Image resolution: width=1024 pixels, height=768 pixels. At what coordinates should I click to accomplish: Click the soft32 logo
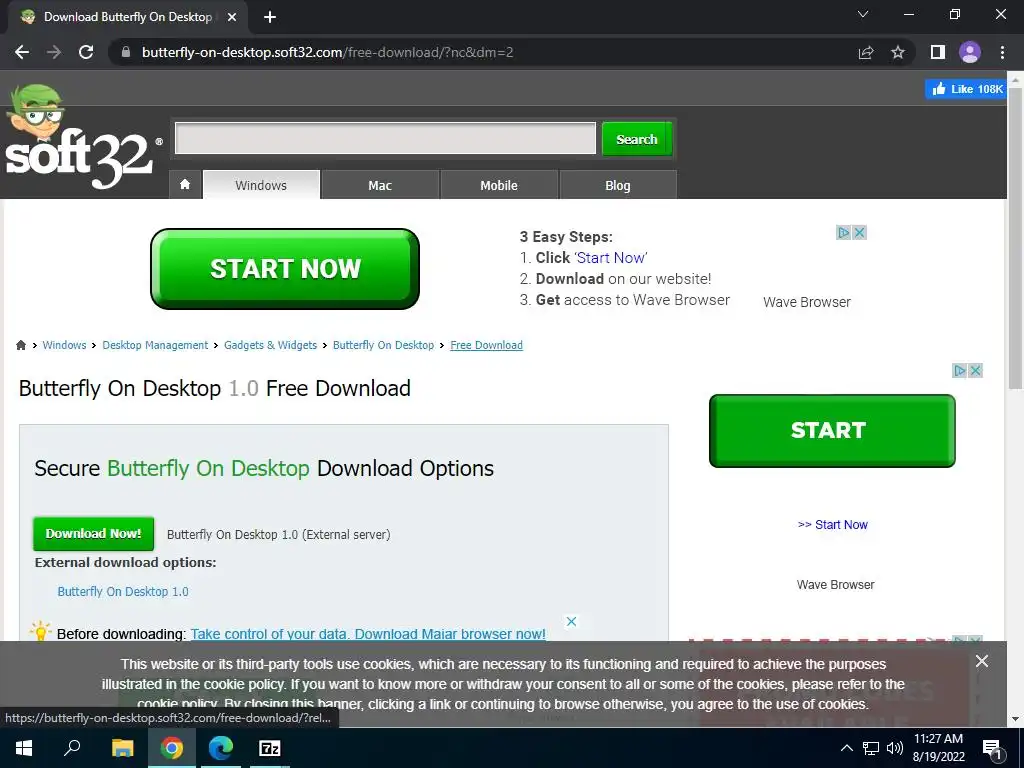point(82,138)
